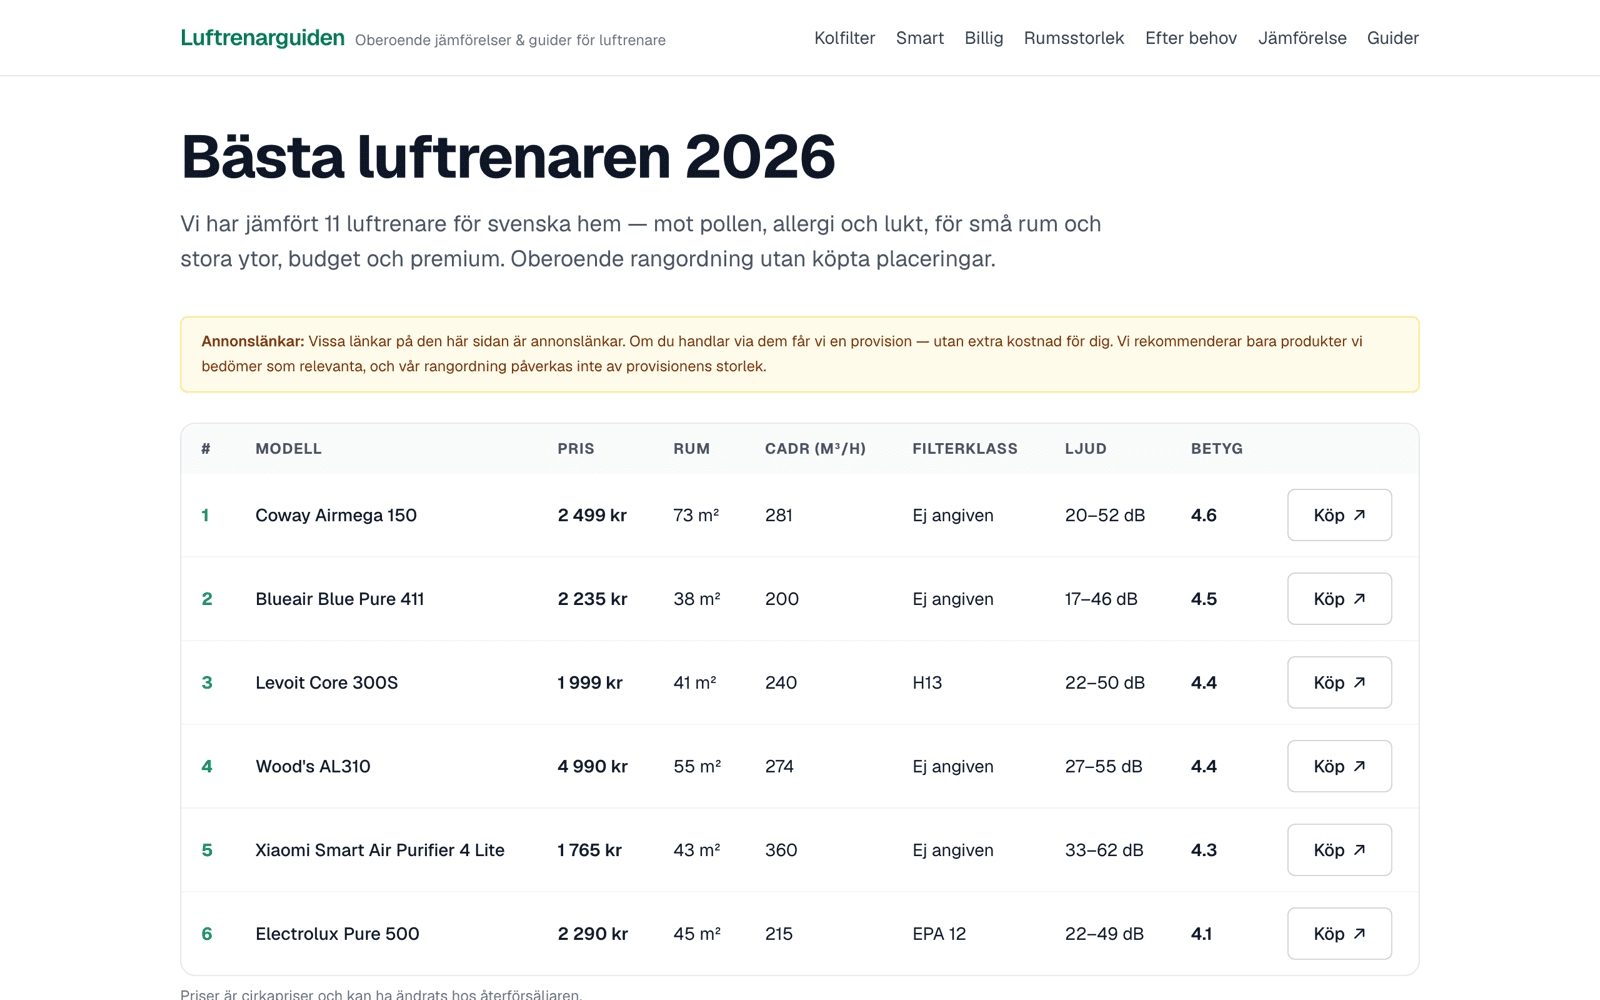Click the EPA 12 filter class cell
Screen dimensions: 1600x1000
point(939,934)
